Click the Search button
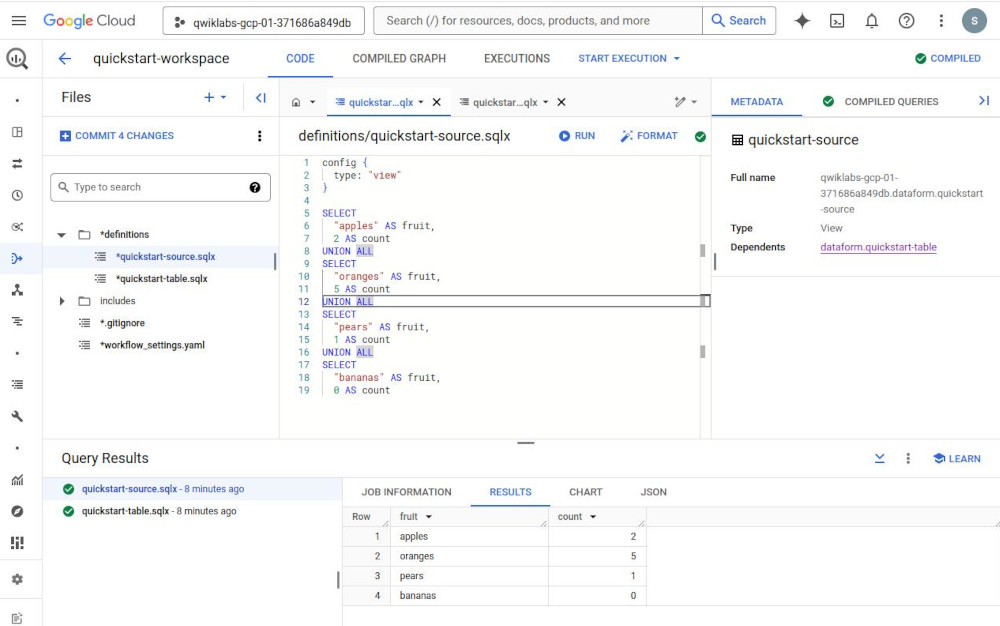 (x=739, y=21)
